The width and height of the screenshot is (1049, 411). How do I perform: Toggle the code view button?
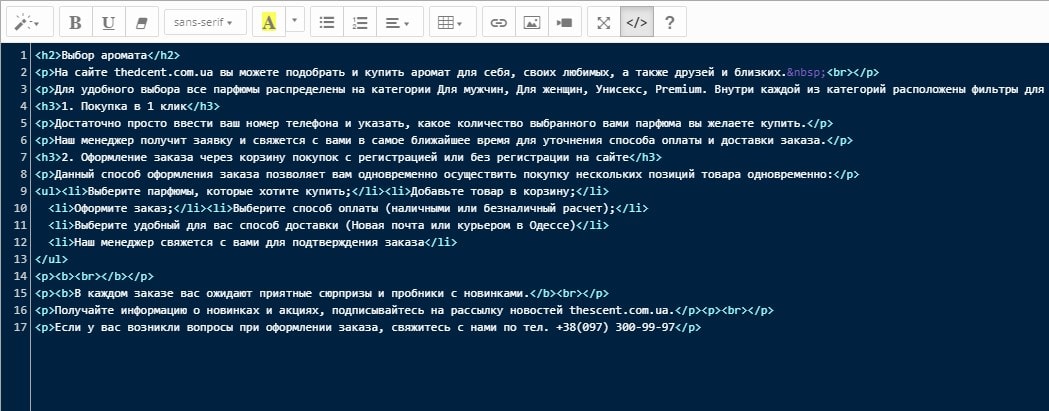[x=636, y=22]
